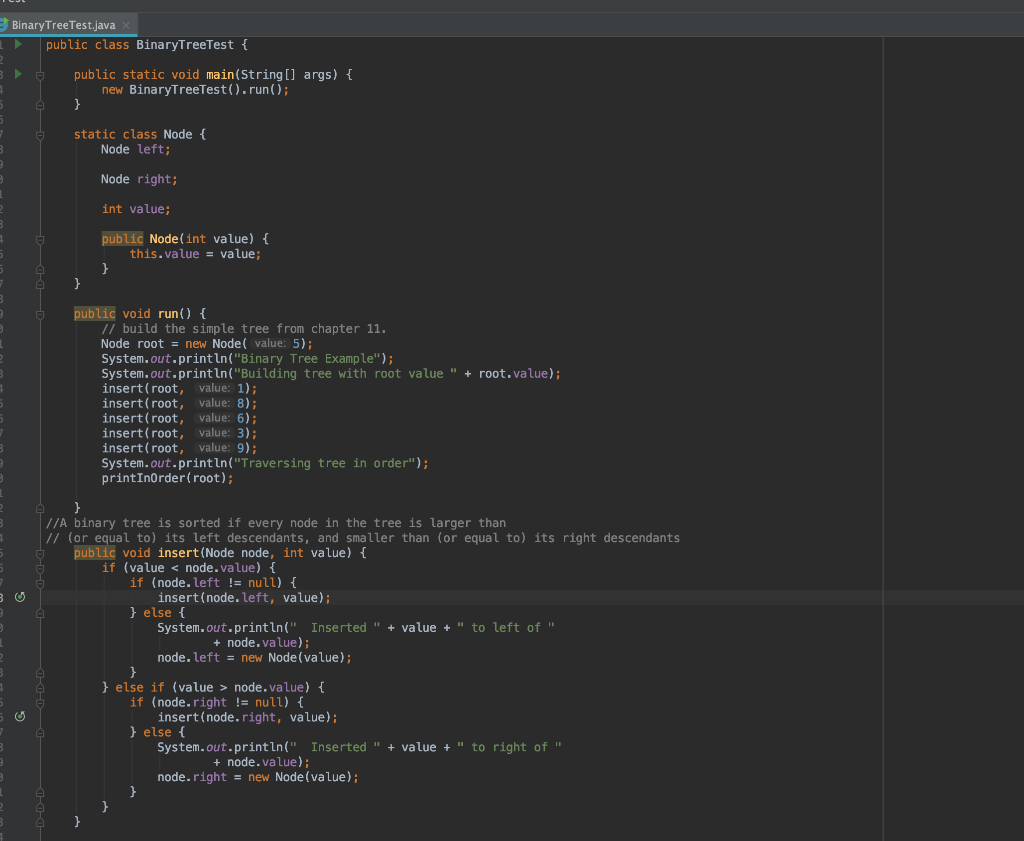Click the run arrow beside the main method
The width and height of the screenshot is (1024, 841).
click(x=18, y=74)
